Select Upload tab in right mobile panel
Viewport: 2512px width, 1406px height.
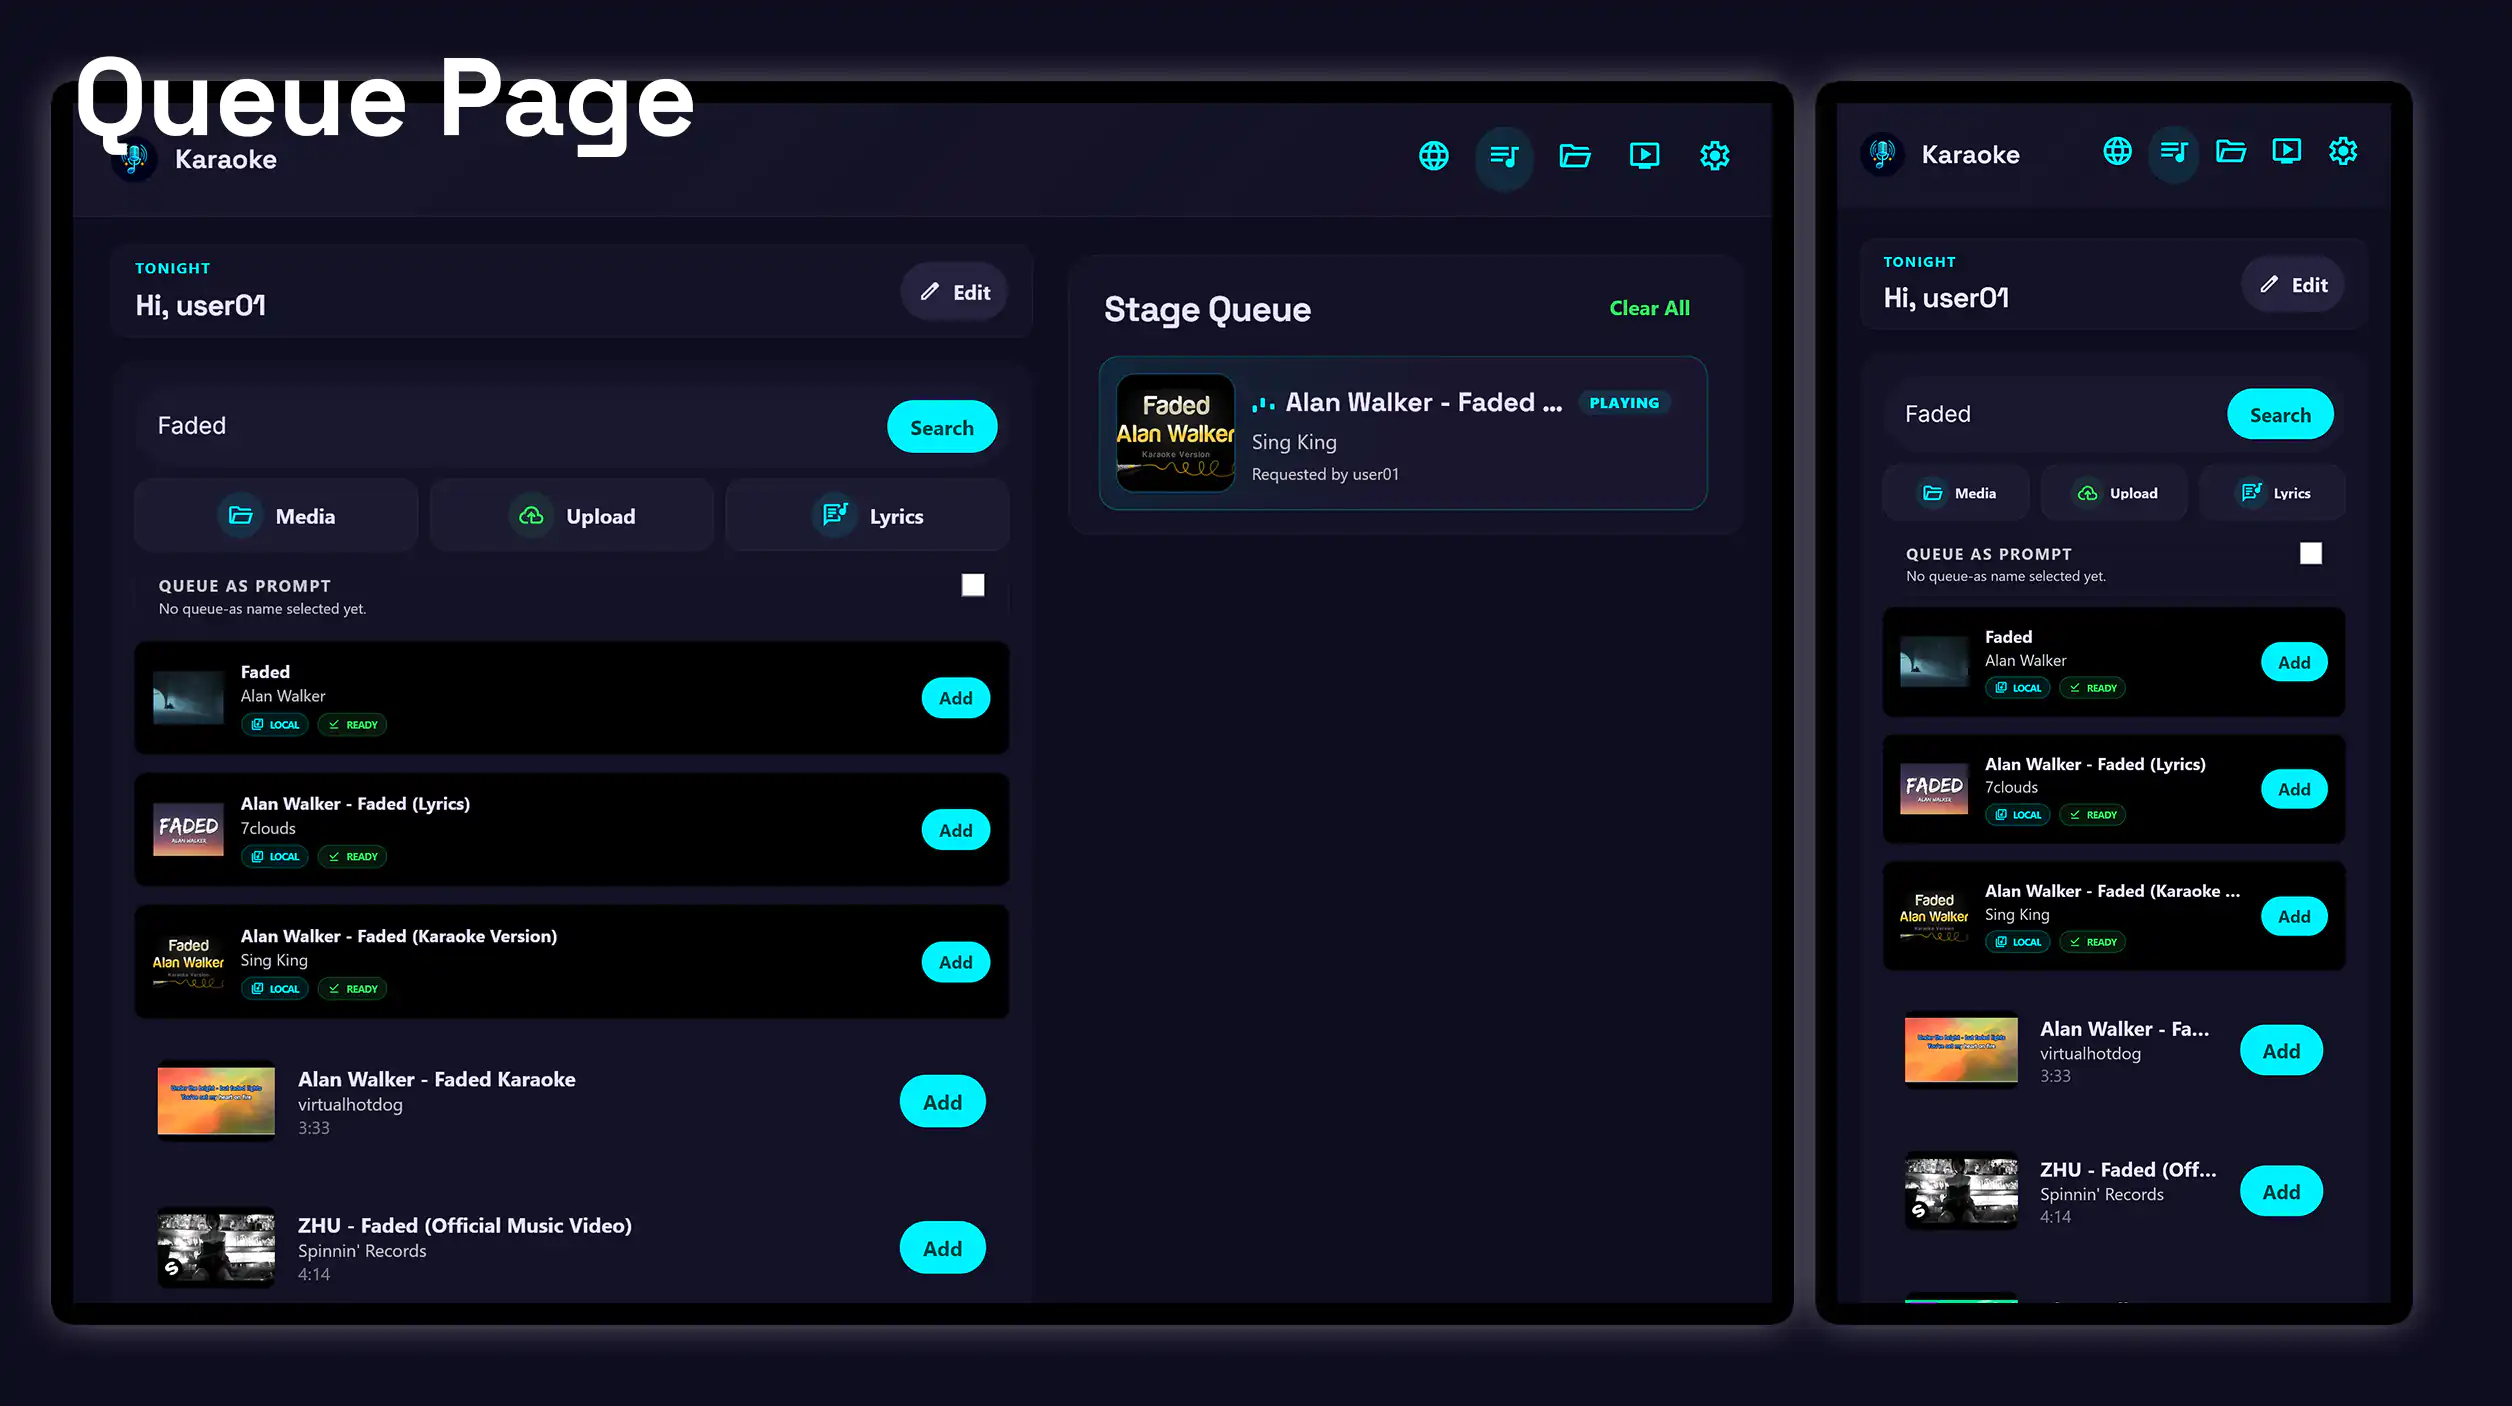2115,493
